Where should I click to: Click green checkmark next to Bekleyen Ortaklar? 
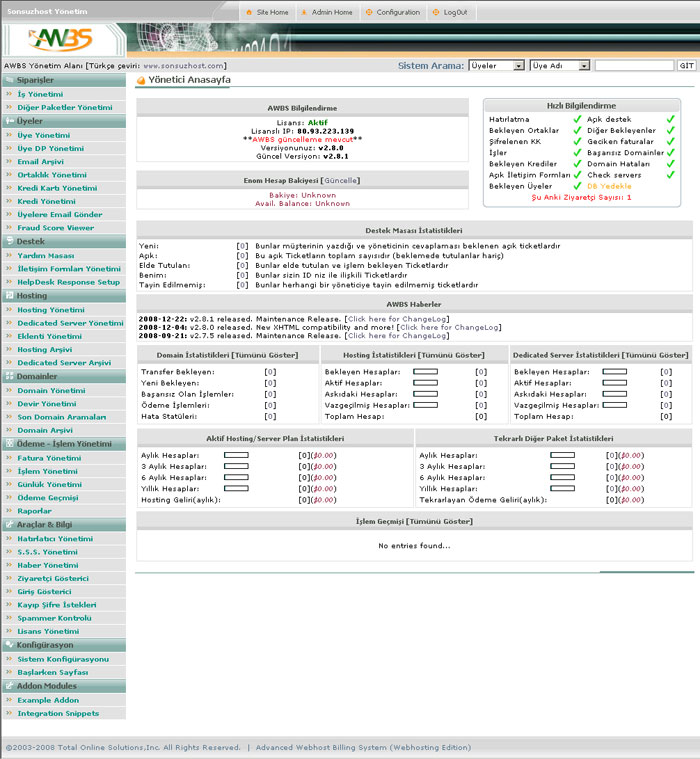tap(577, 130)
